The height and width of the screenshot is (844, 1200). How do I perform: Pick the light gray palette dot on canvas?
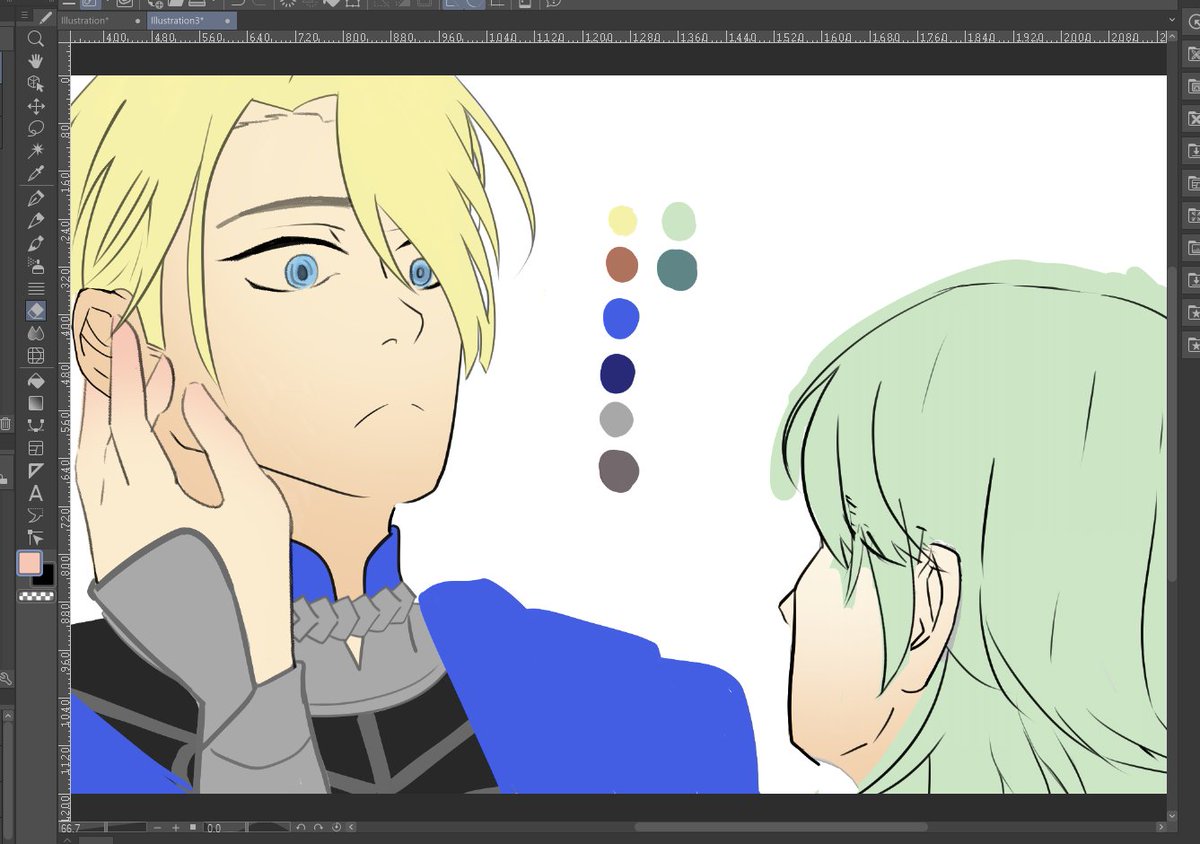click(x=616, y=419)
